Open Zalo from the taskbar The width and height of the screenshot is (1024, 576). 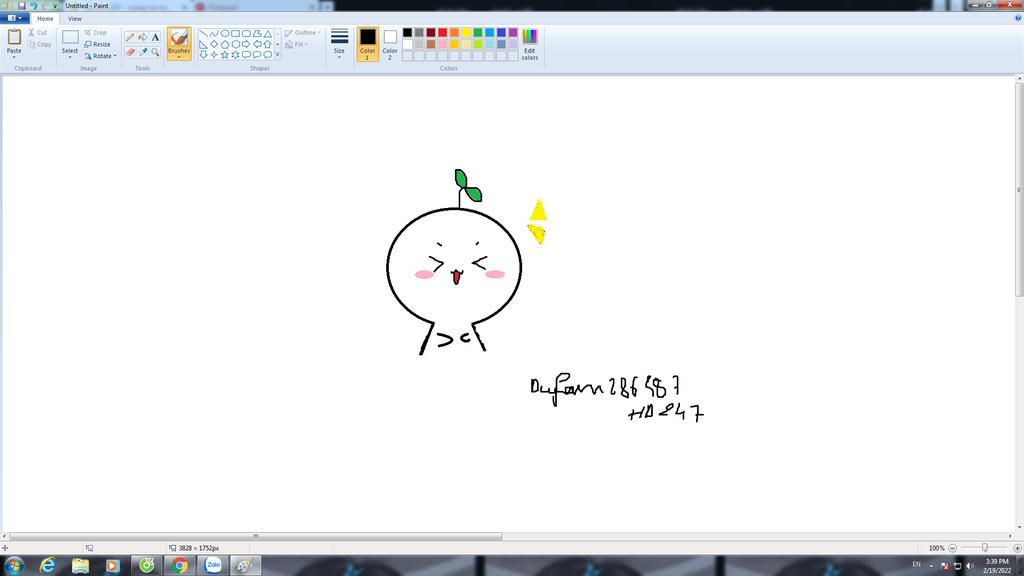(213, 566)
